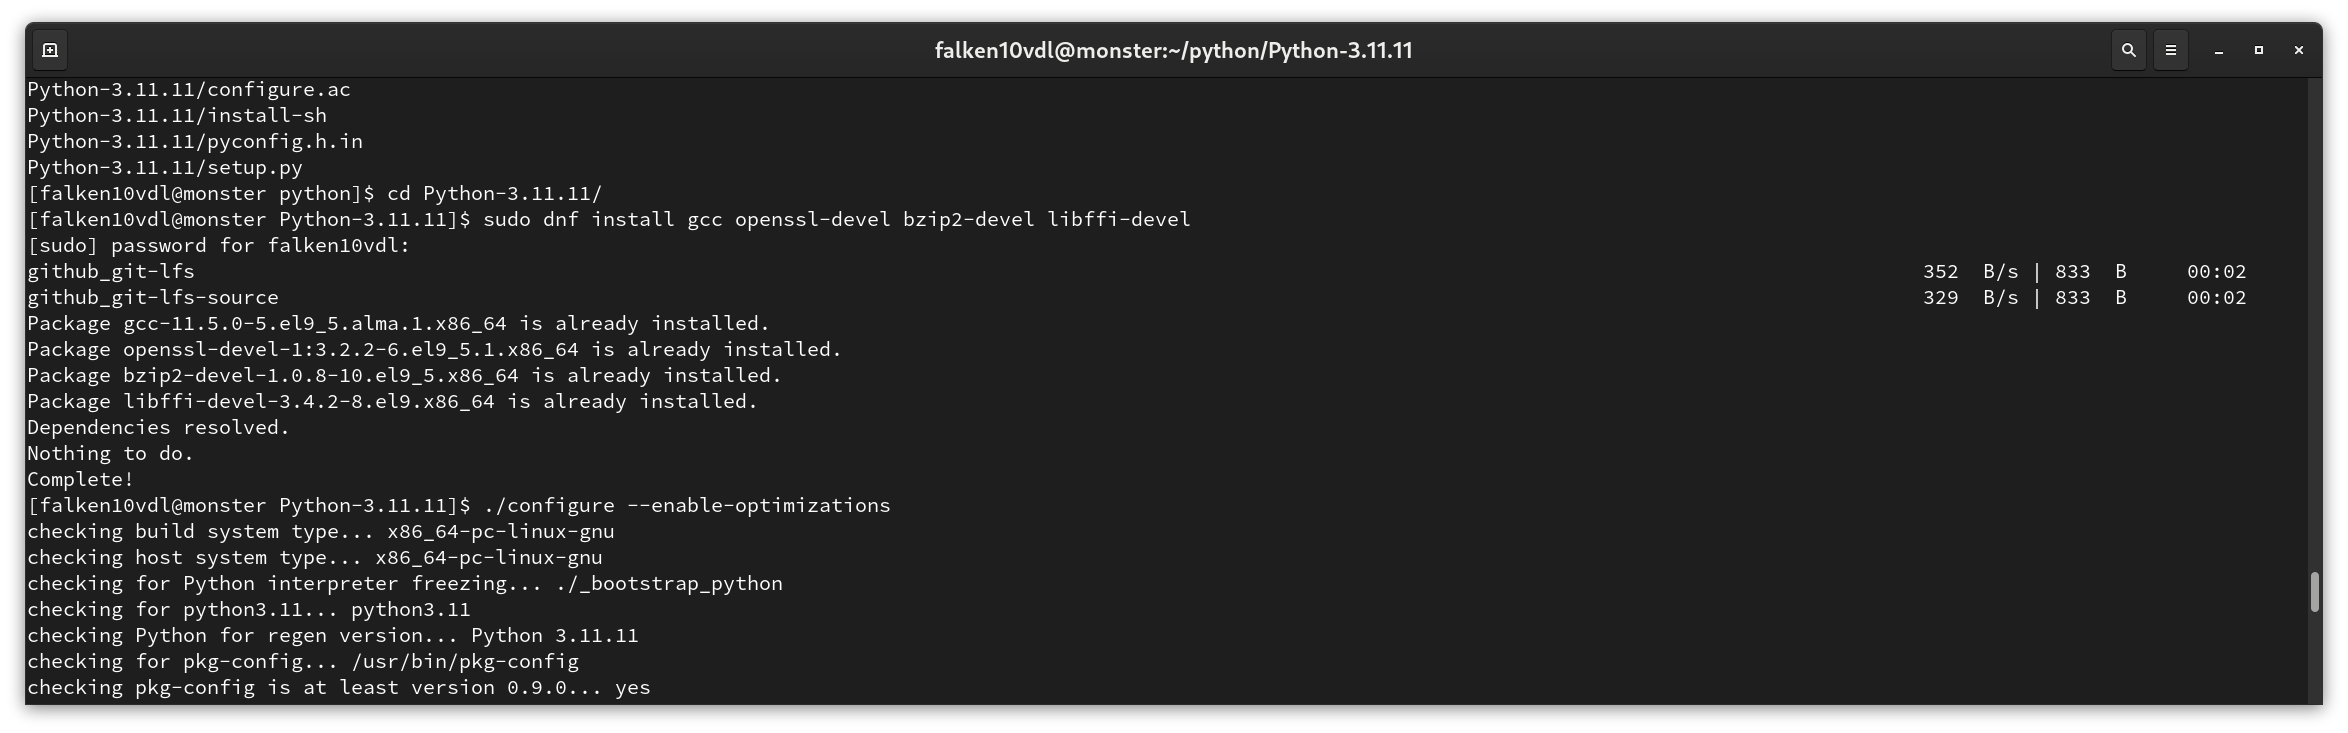Screen dimensions: 2348x733
Task: Click the scrollbar track above the thumb
Action: tap(2314, 325)
